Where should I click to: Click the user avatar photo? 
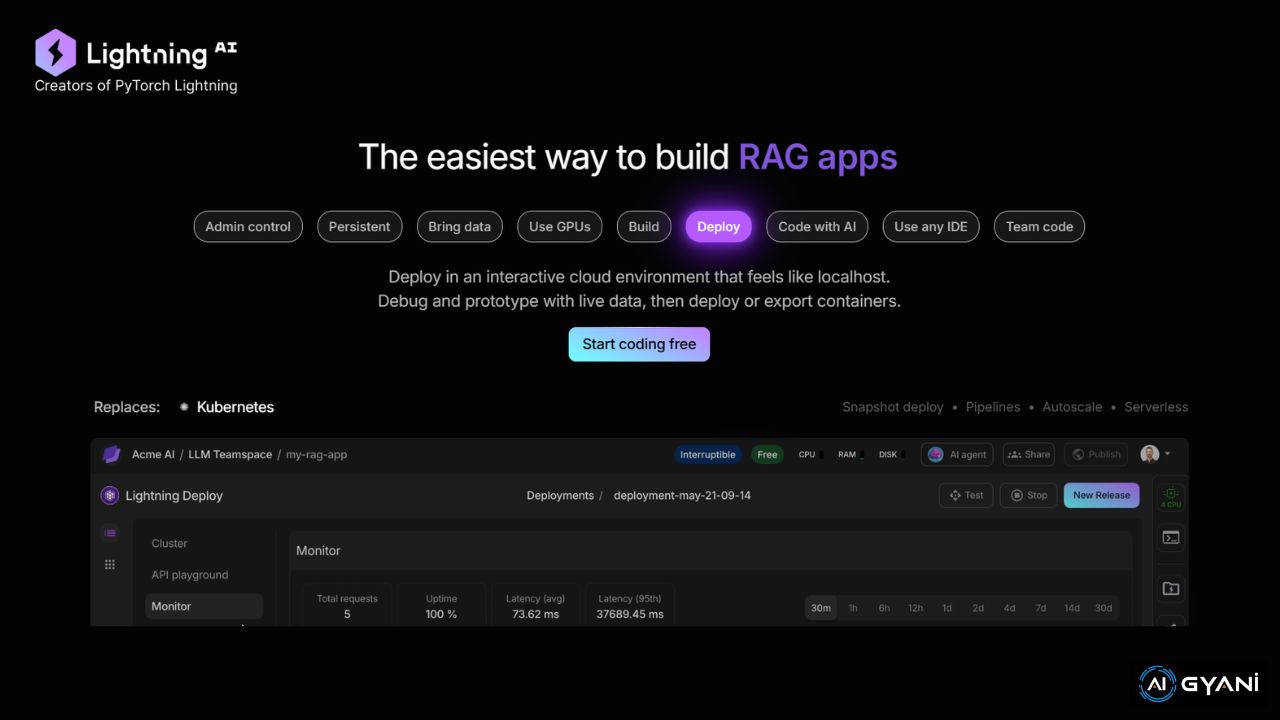pos(1149,454)
